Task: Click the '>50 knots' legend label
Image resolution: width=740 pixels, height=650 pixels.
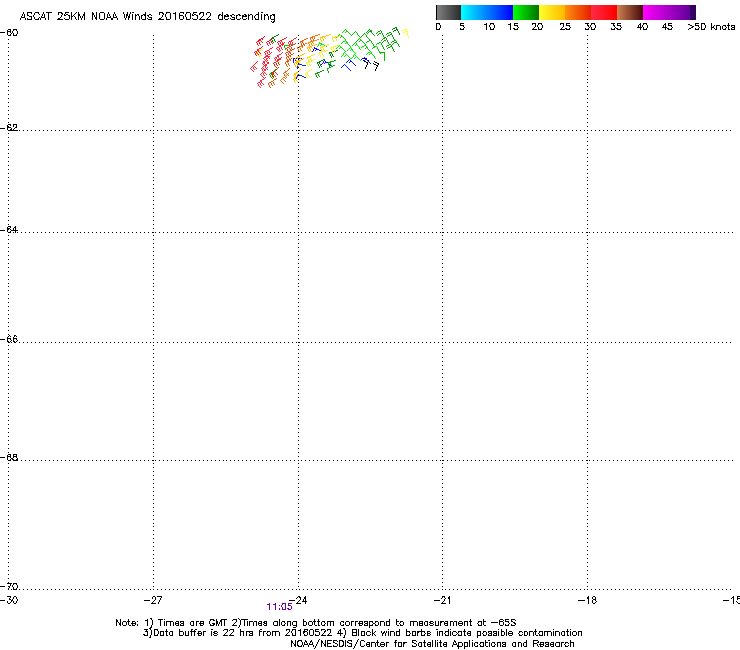Action: point(711,27)
